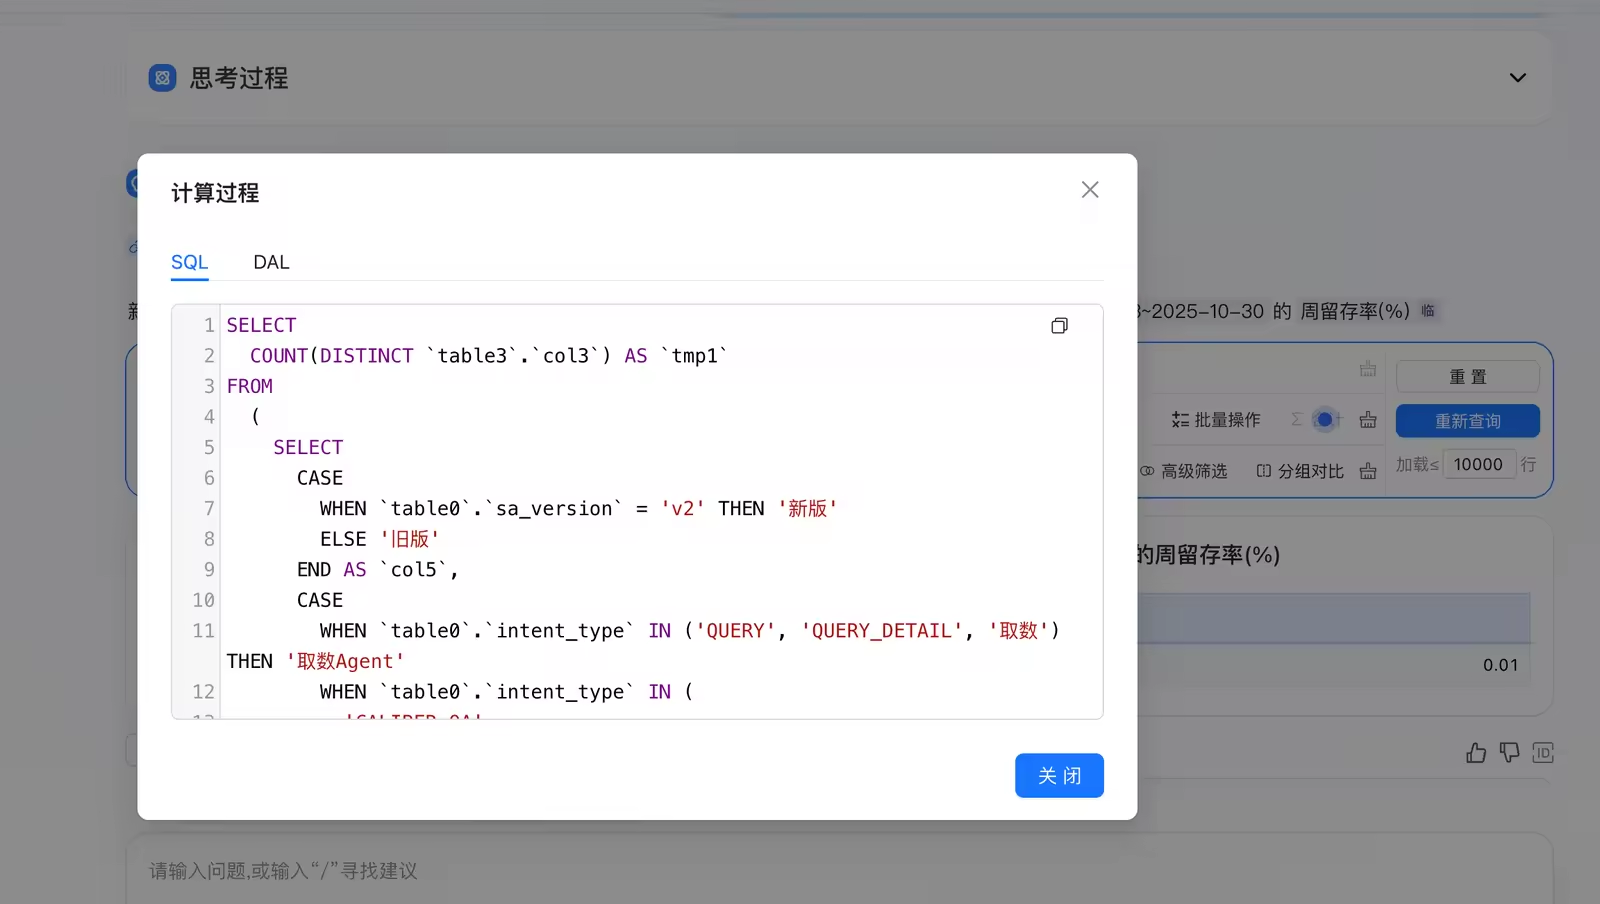
Task: Click '取数Agent' string in the code
Action: [345, 661]
